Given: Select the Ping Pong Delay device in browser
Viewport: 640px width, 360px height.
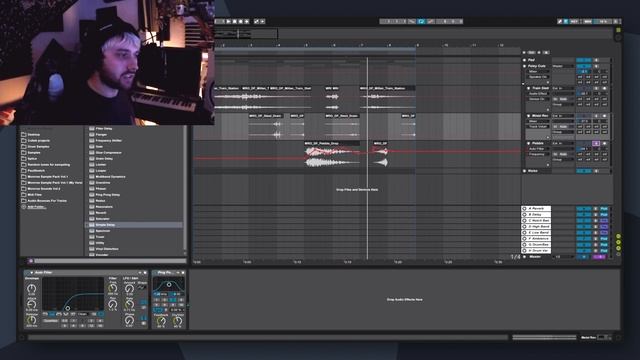Looking at the screenshot, I should (x=107, y=195).
